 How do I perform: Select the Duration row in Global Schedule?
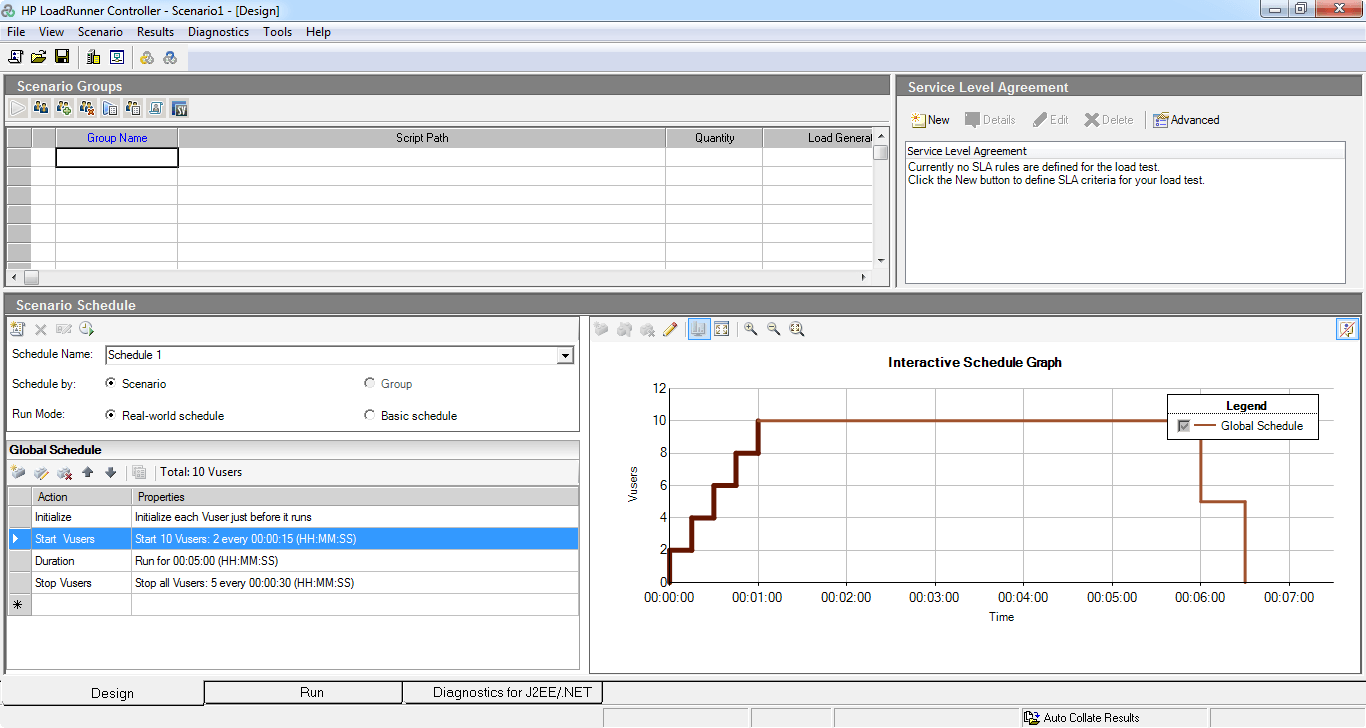click(x=55, y=561)
